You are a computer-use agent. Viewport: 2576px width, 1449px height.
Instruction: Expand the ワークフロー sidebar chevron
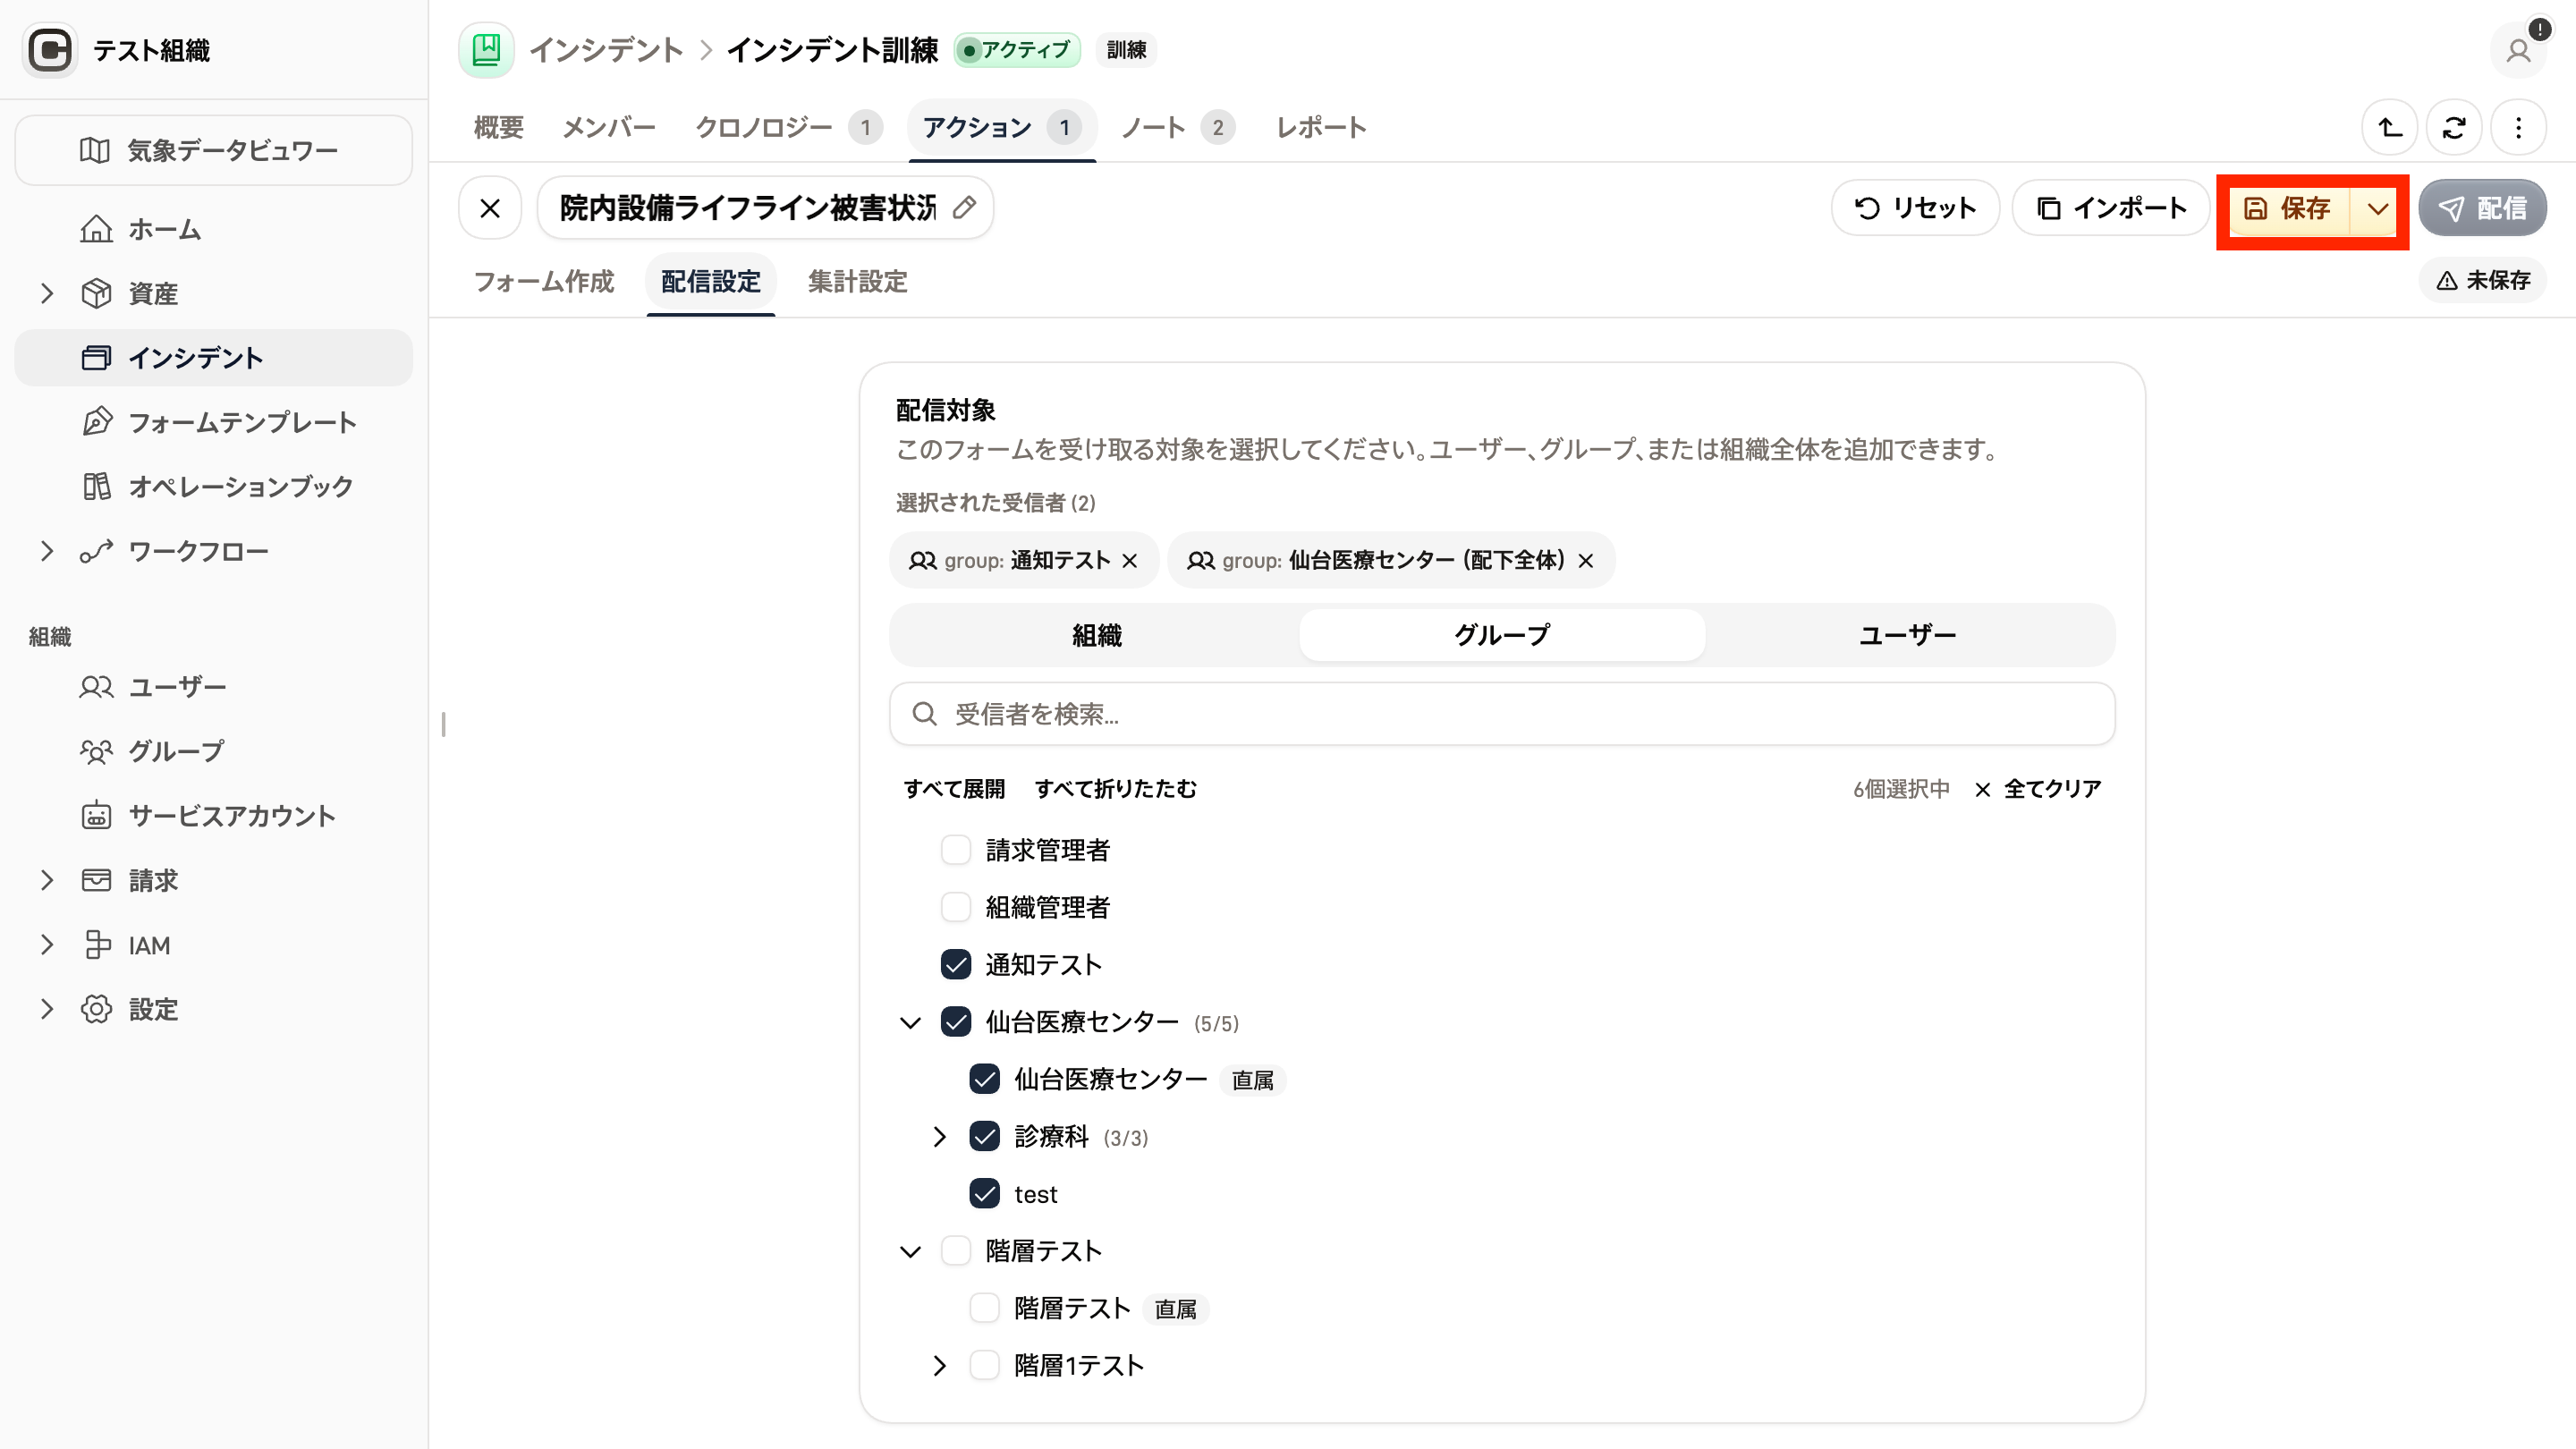coord(46,551)
